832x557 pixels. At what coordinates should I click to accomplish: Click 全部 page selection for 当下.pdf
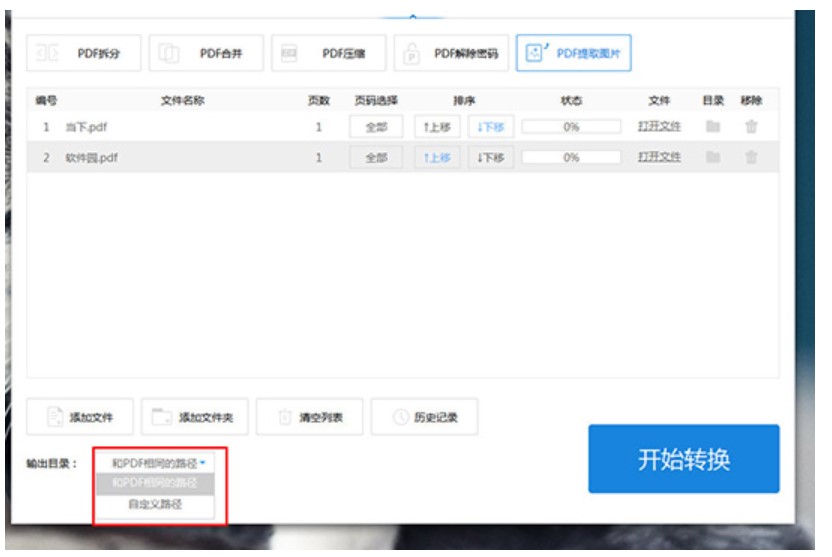376,128
